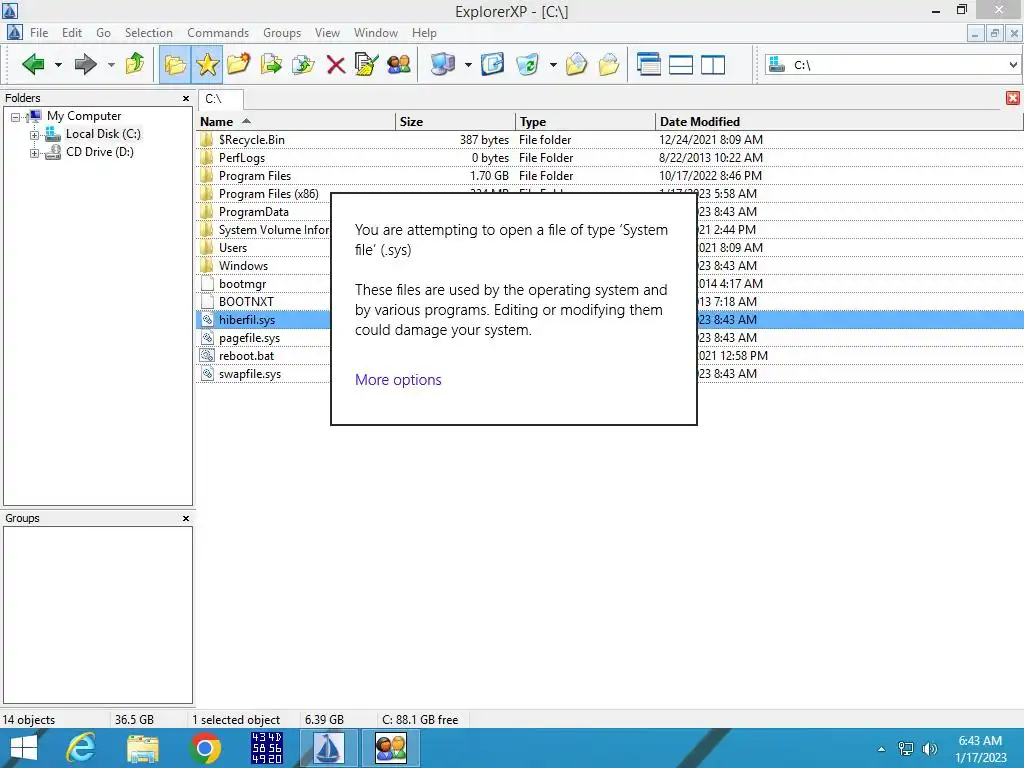Open the Windows Start button
The image size is (1024, 768).
point(24,748)
